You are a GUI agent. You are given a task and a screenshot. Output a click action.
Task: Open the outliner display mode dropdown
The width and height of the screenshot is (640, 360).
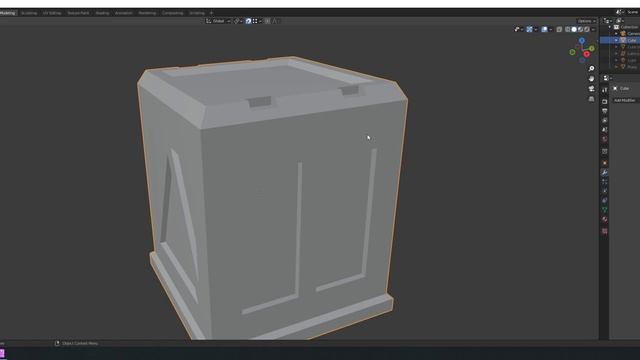pos(620,21)
